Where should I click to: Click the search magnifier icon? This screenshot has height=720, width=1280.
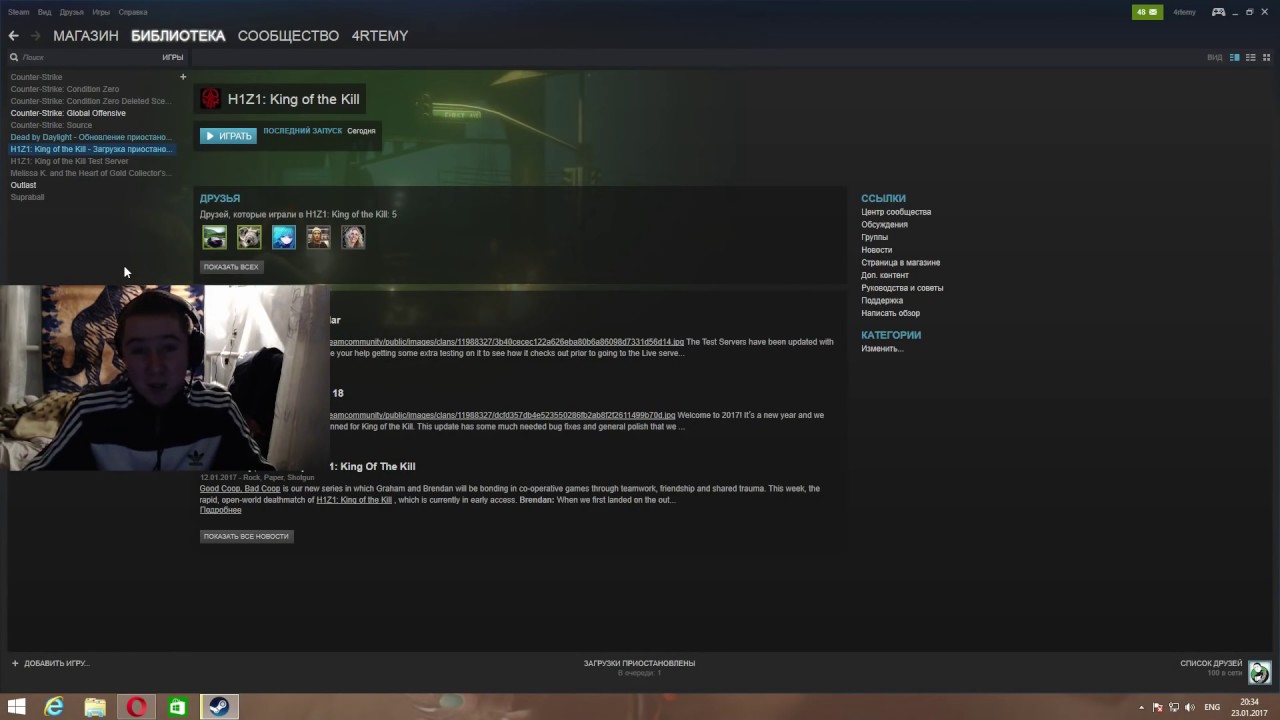14,58
